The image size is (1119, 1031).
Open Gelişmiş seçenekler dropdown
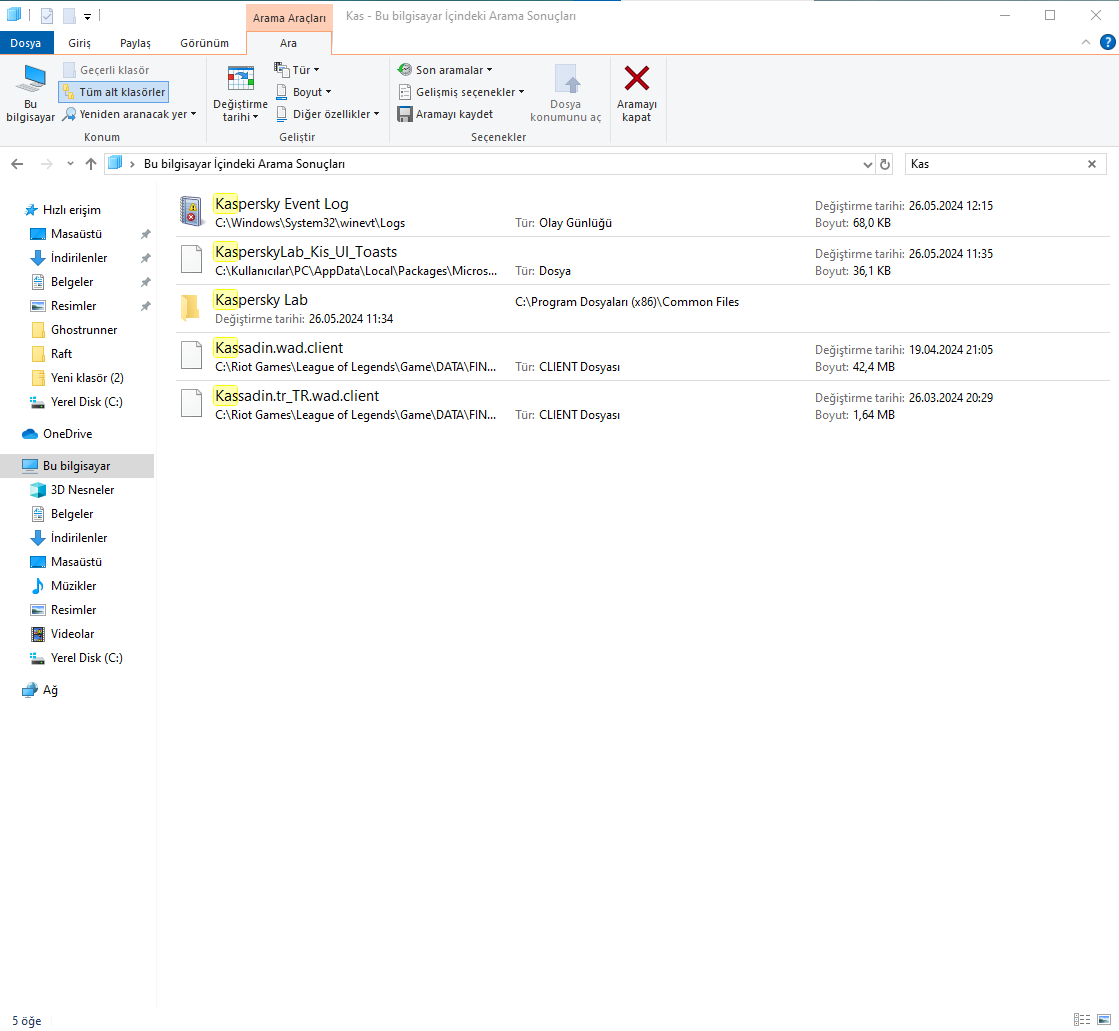[x=461, y=92]
